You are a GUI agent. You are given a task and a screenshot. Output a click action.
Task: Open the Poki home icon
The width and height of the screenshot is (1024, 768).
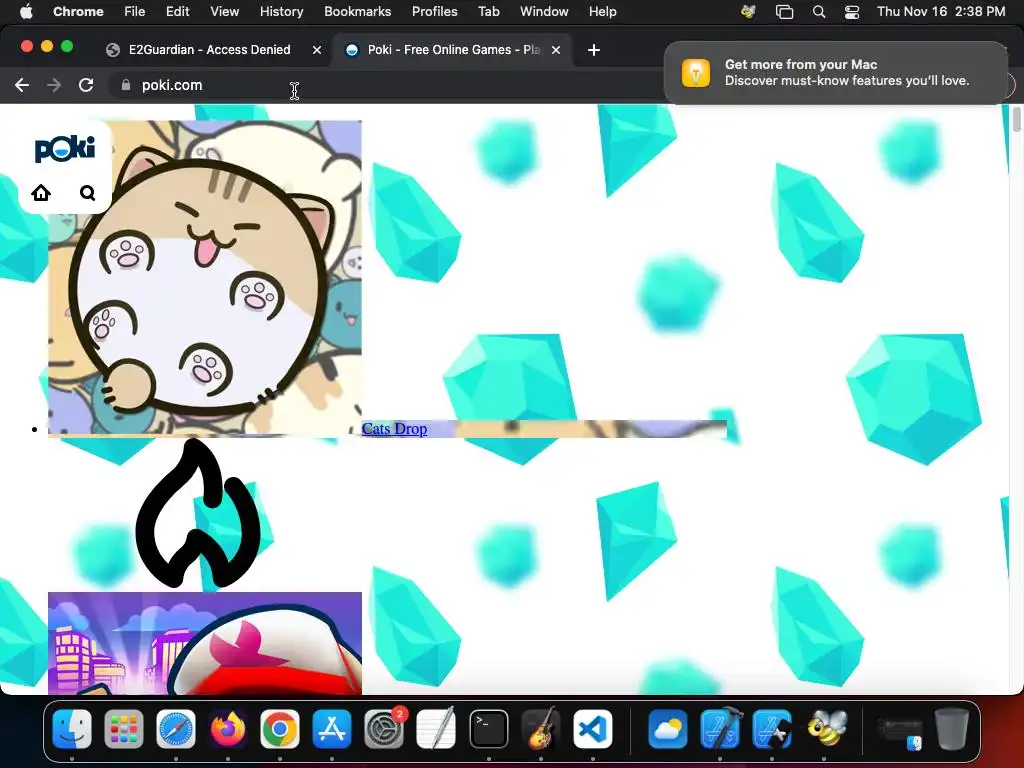[x=41, y=193]
